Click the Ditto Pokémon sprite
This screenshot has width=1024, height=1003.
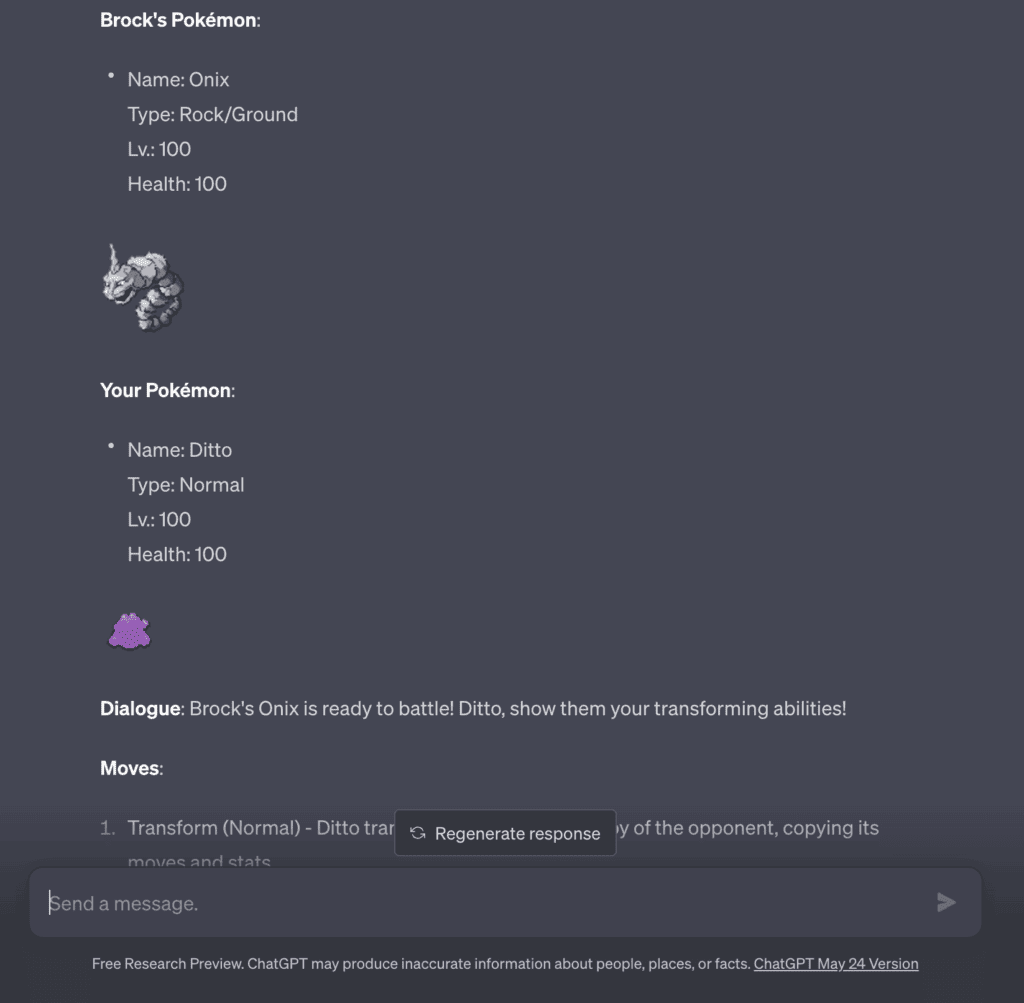pos(131,628)
